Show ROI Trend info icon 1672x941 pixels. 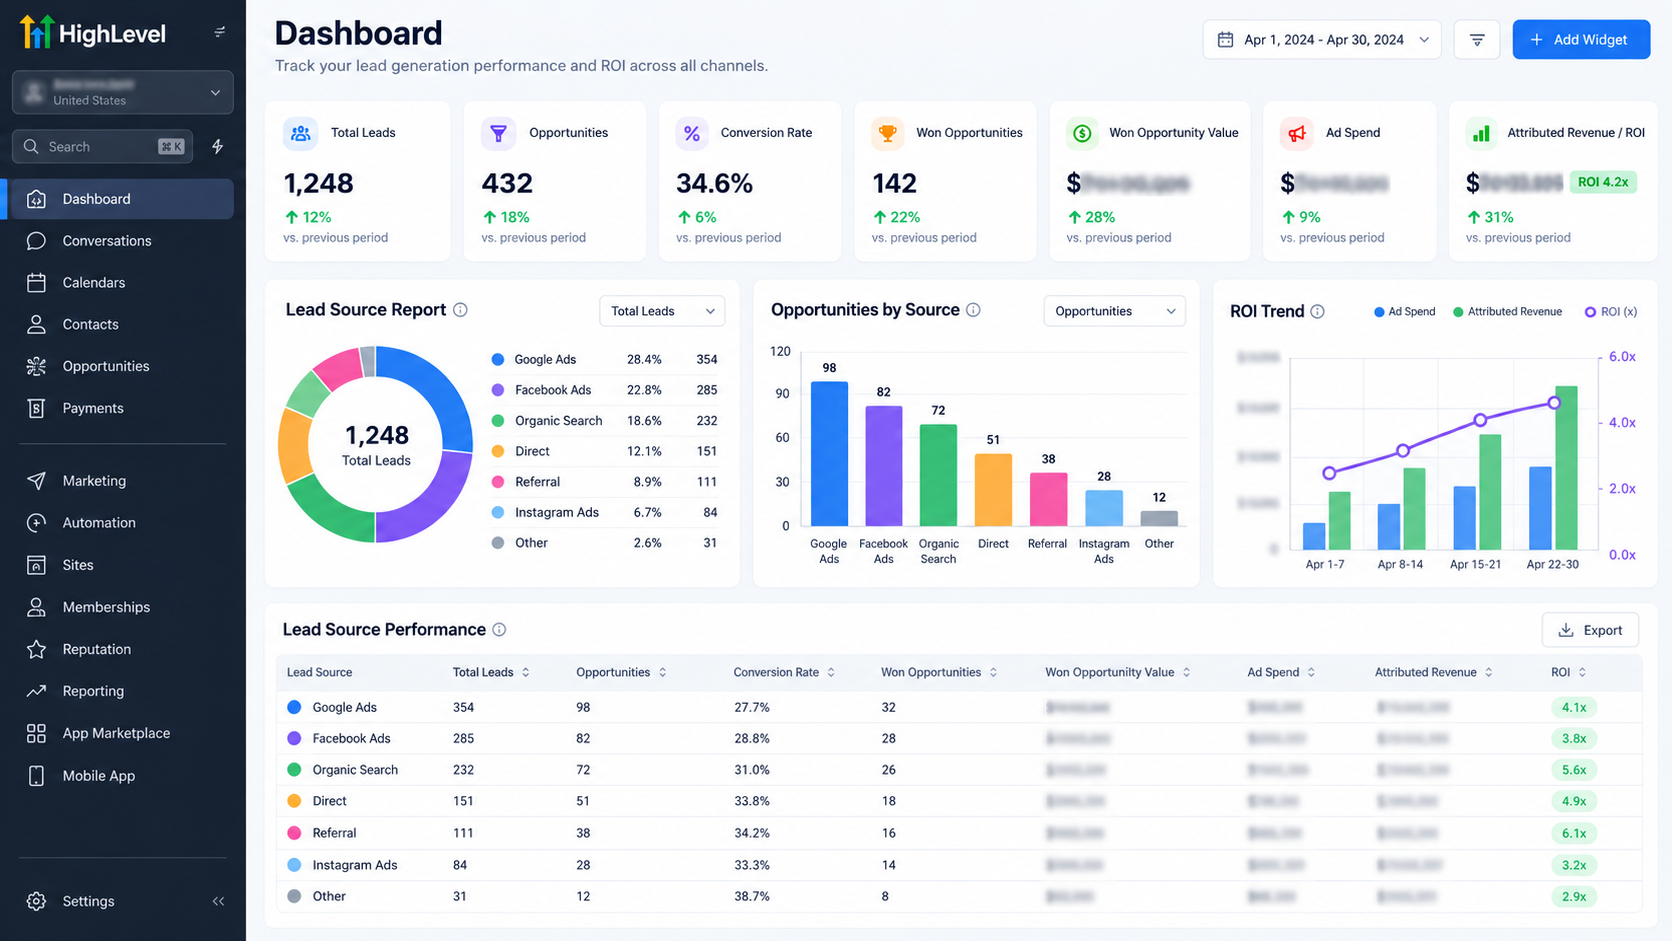pyautogui.click(x=1317, y=311)
